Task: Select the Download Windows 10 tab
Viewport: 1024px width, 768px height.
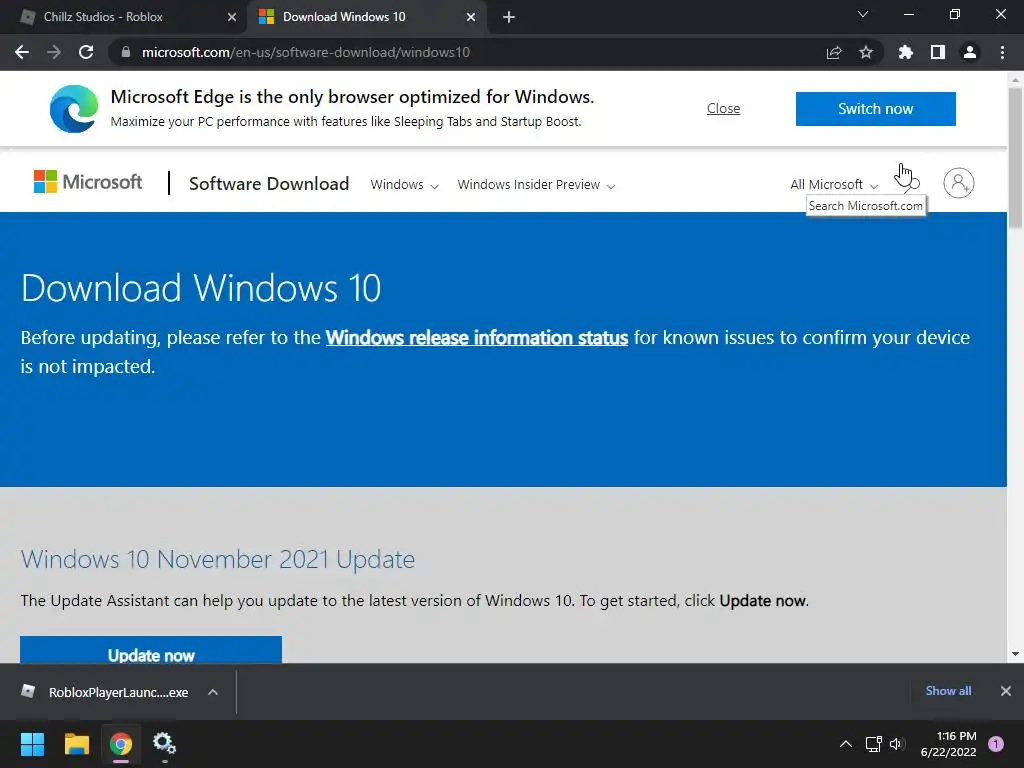Action: [x=366, y=17]
